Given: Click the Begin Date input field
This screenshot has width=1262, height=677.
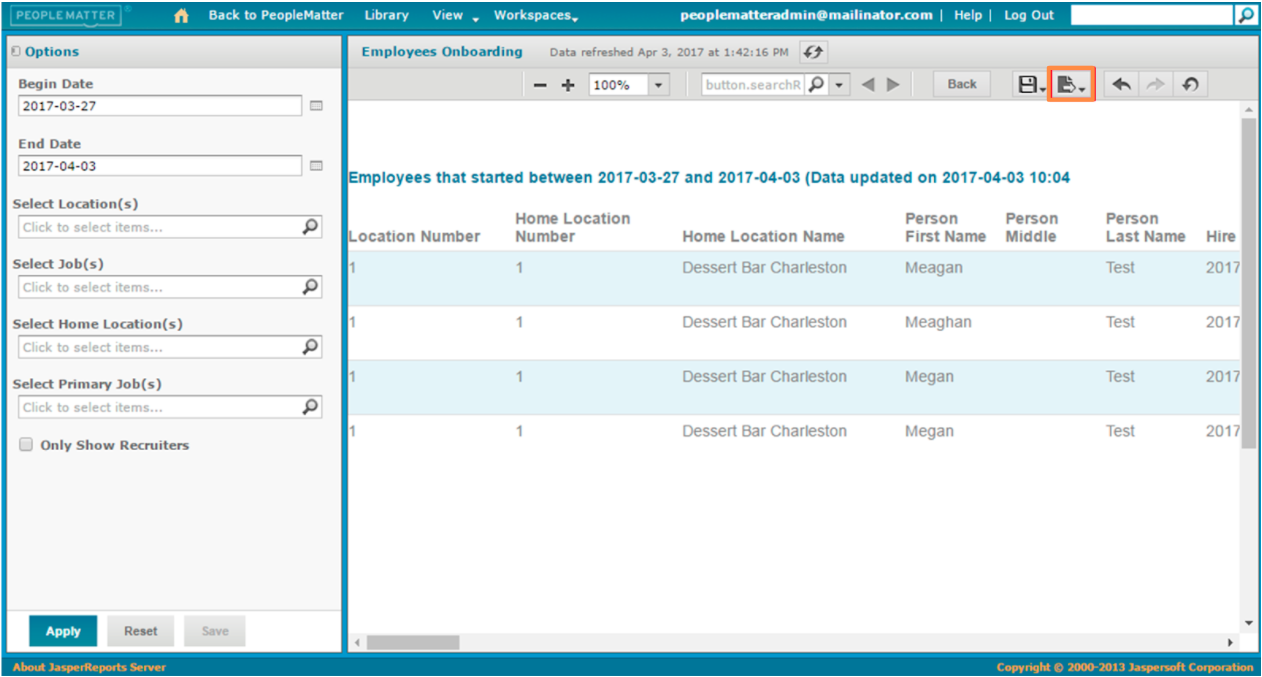Looking at the screenshot, I should 160,105.
